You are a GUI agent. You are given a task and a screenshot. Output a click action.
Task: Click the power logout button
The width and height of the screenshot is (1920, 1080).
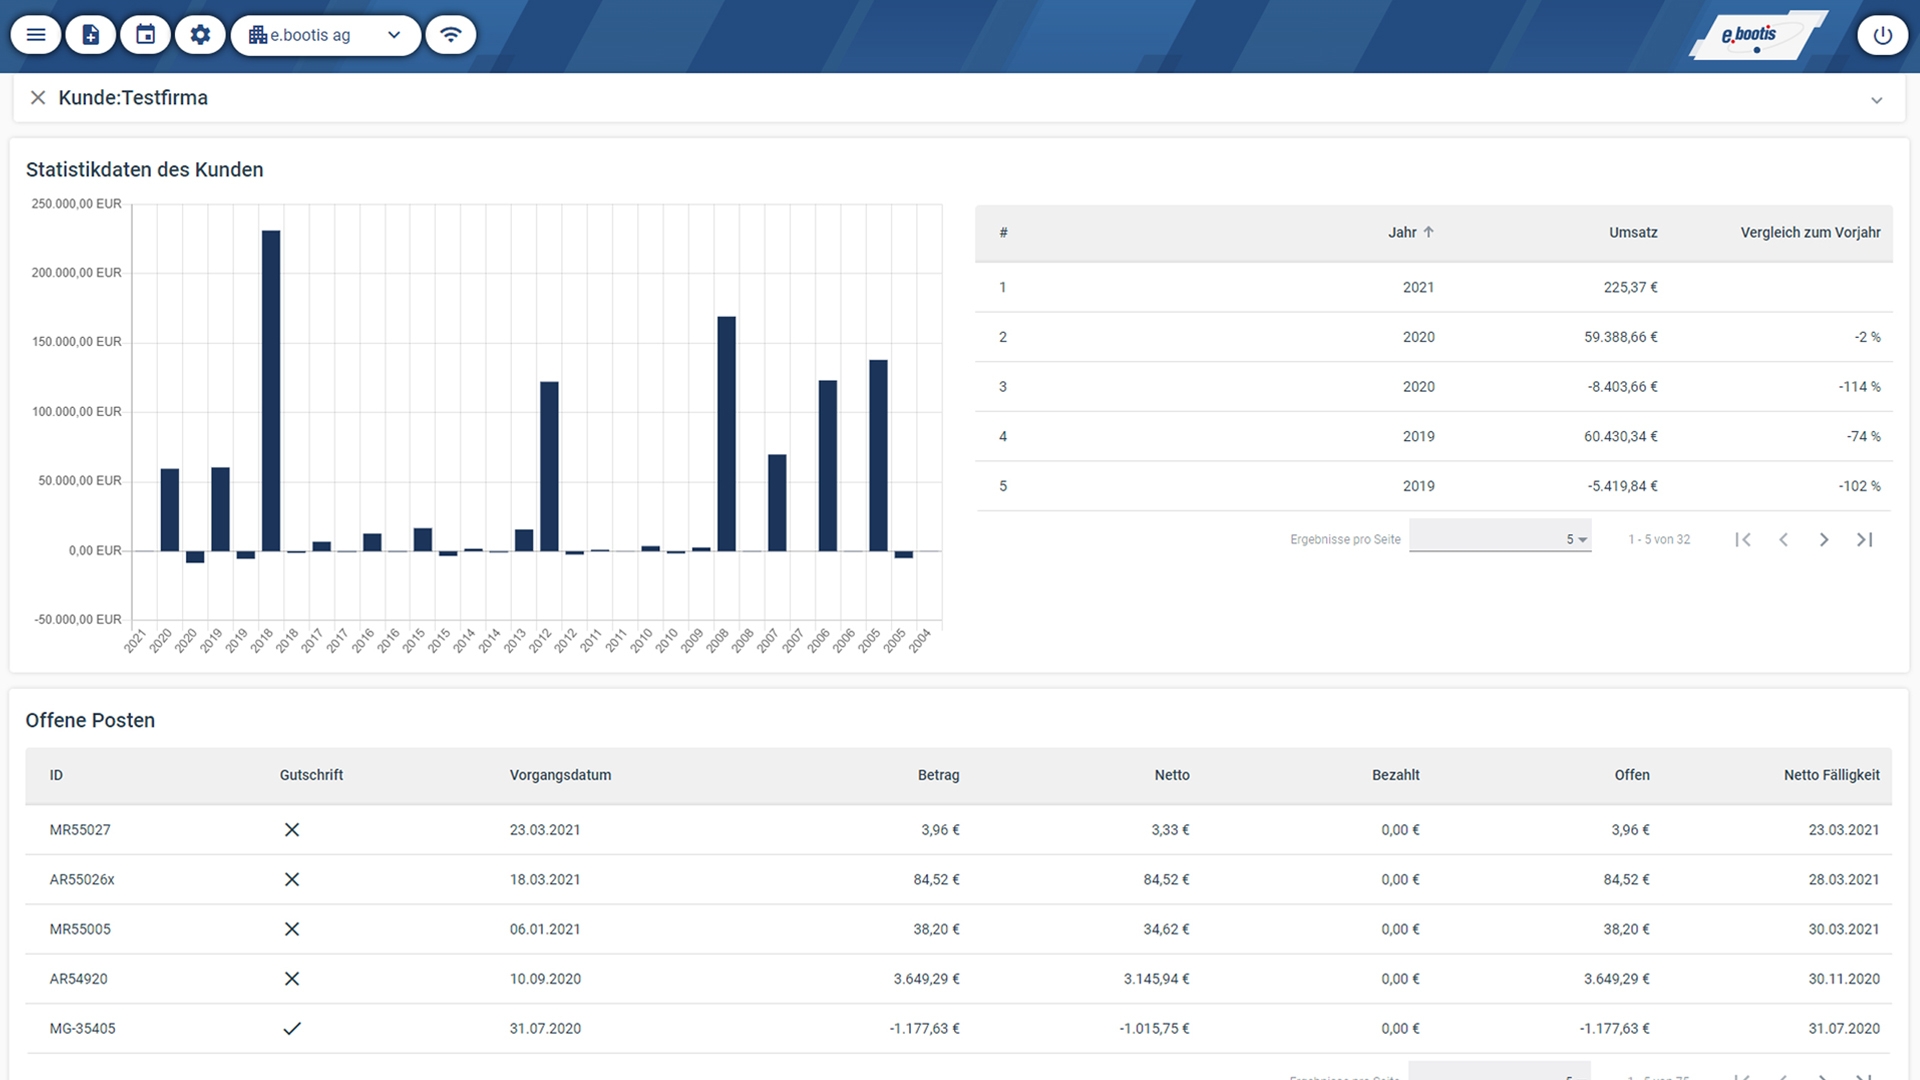coord(1882,35)
